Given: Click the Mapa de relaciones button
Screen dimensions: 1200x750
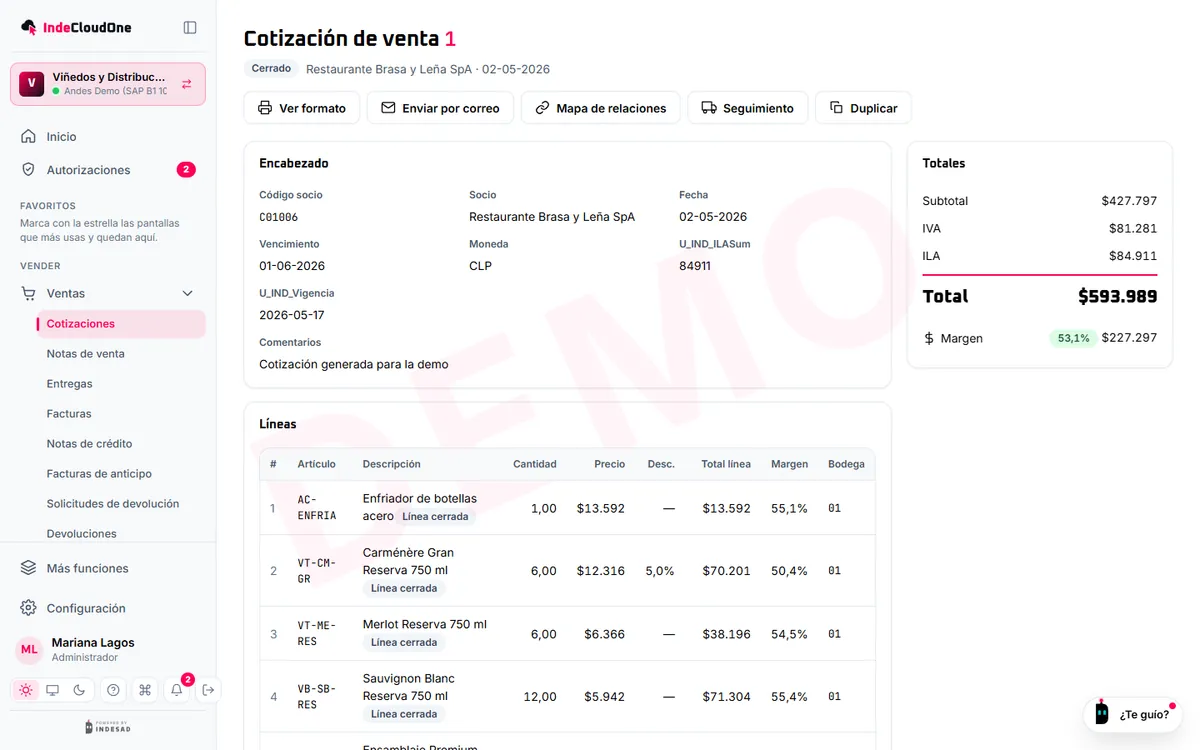Looking at the screenshot, I should [600, 108].
